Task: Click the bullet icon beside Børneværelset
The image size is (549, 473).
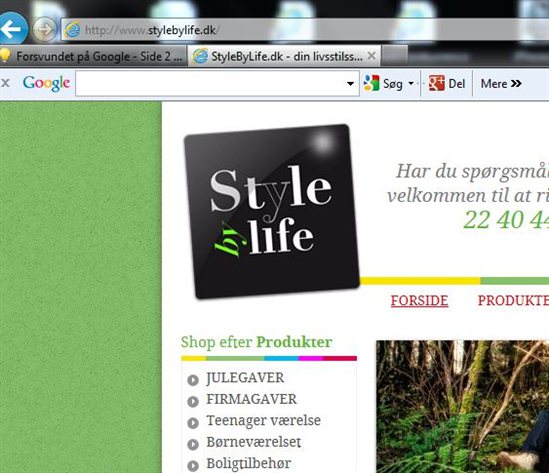Action: coord(193,444)
